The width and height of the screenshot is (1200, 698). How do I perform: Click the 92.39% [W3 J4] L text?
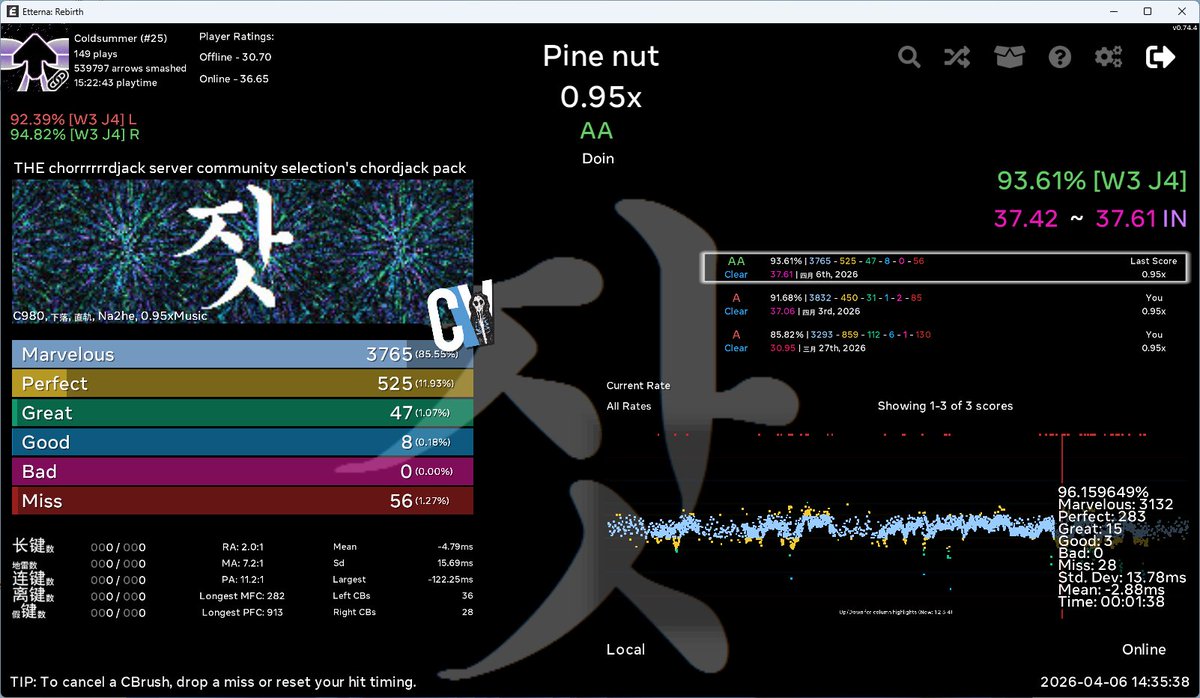74,119
